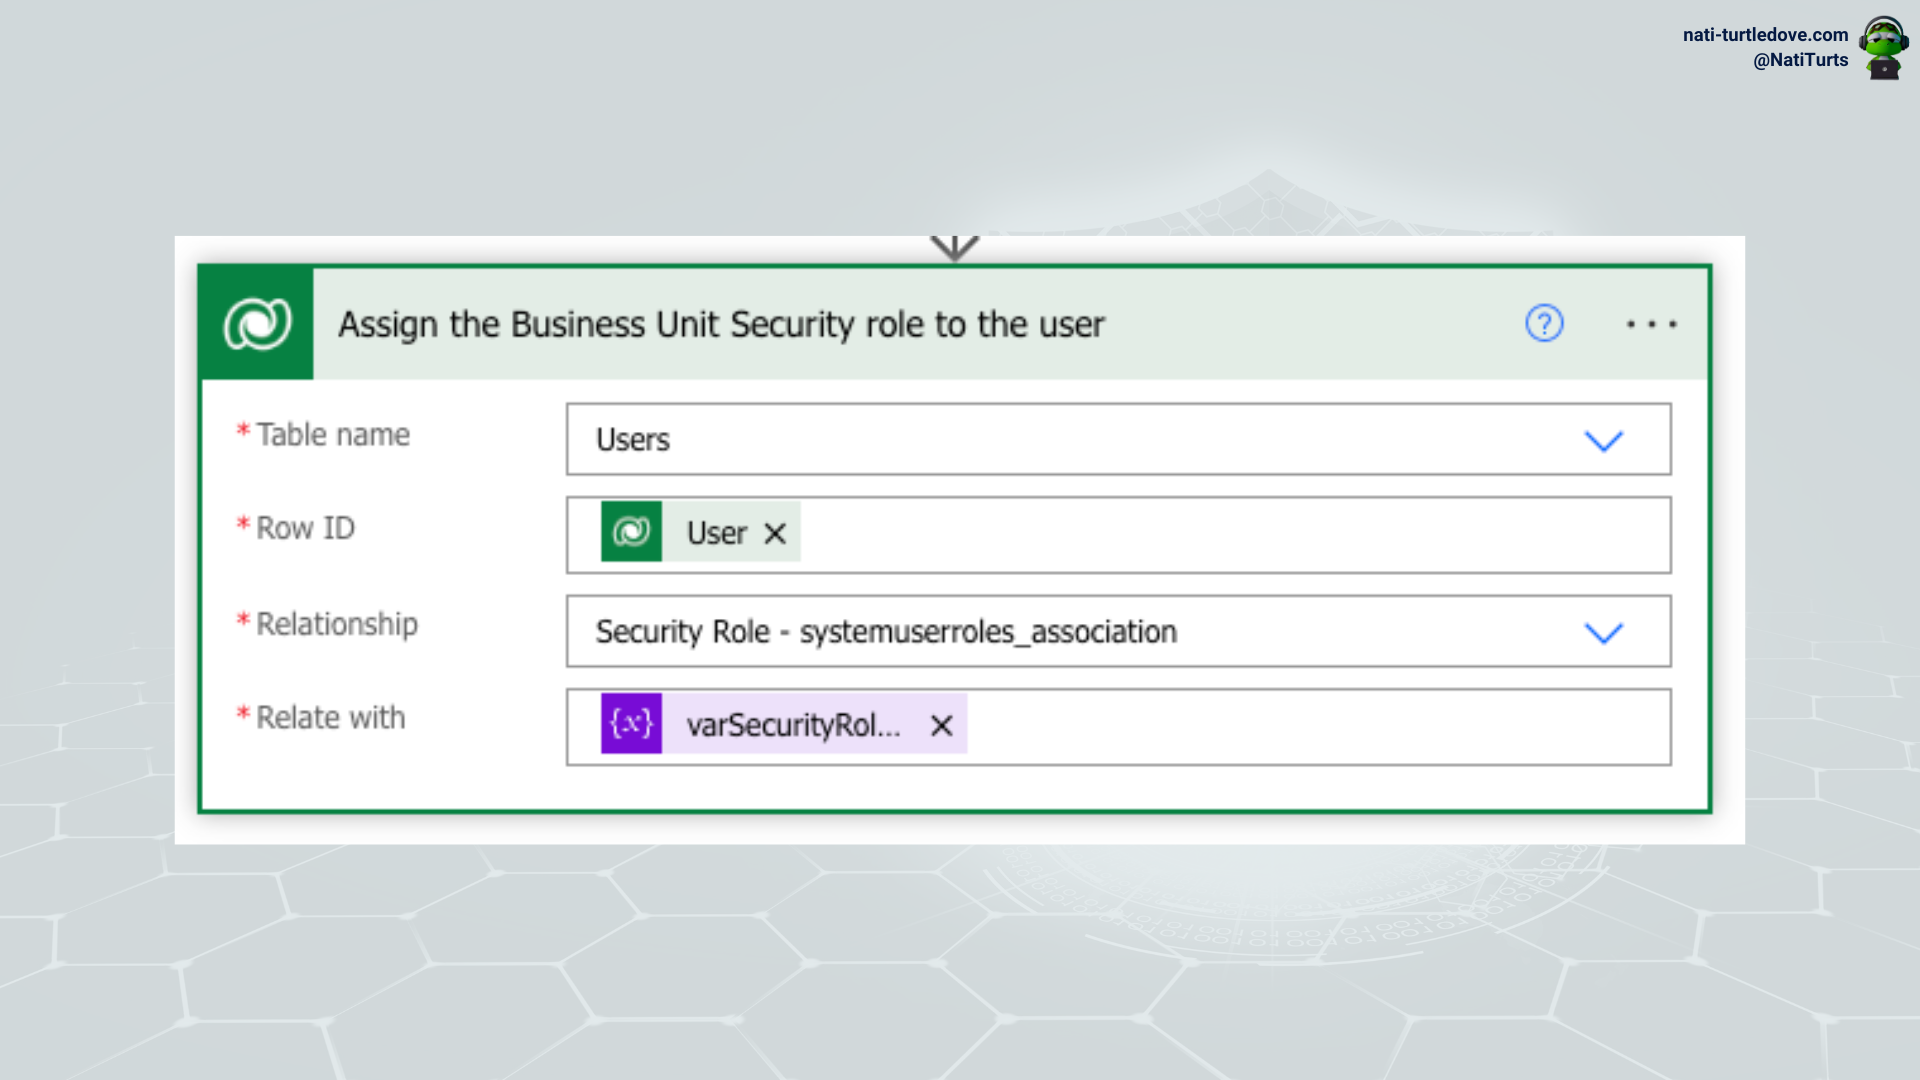The height and width of the screenshot is (1080, 1920).
Task: Expand the Table name dropdown showing Users
Action: (1603, 440)
